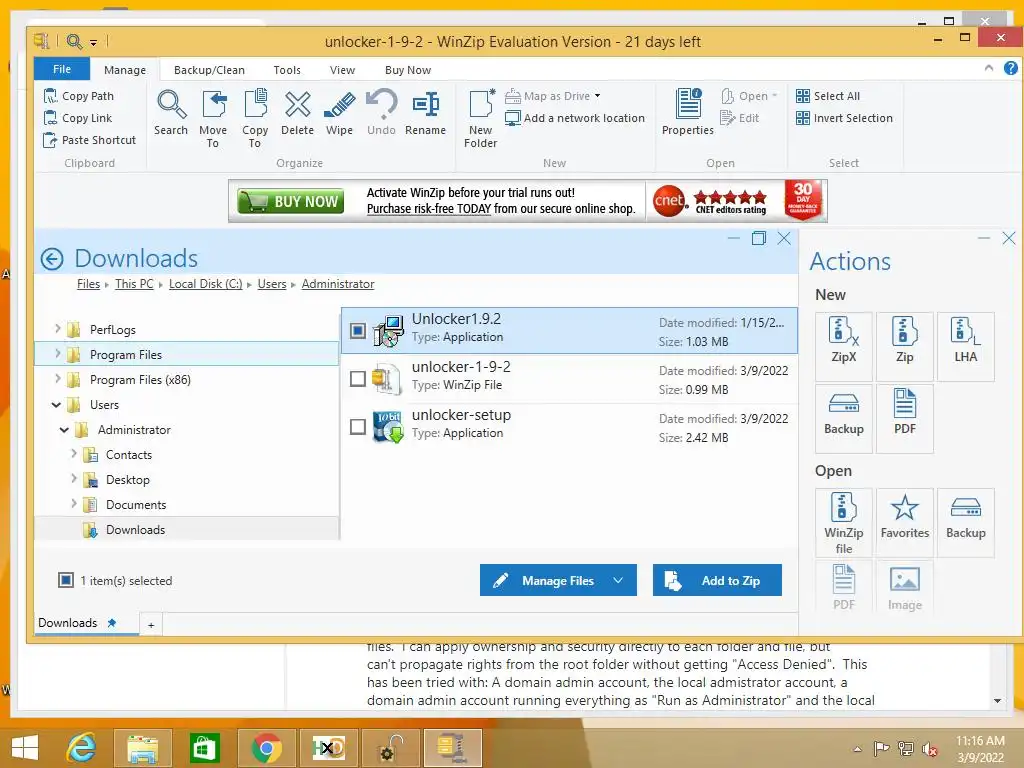Select the Wipe tool

pos(339,112)
